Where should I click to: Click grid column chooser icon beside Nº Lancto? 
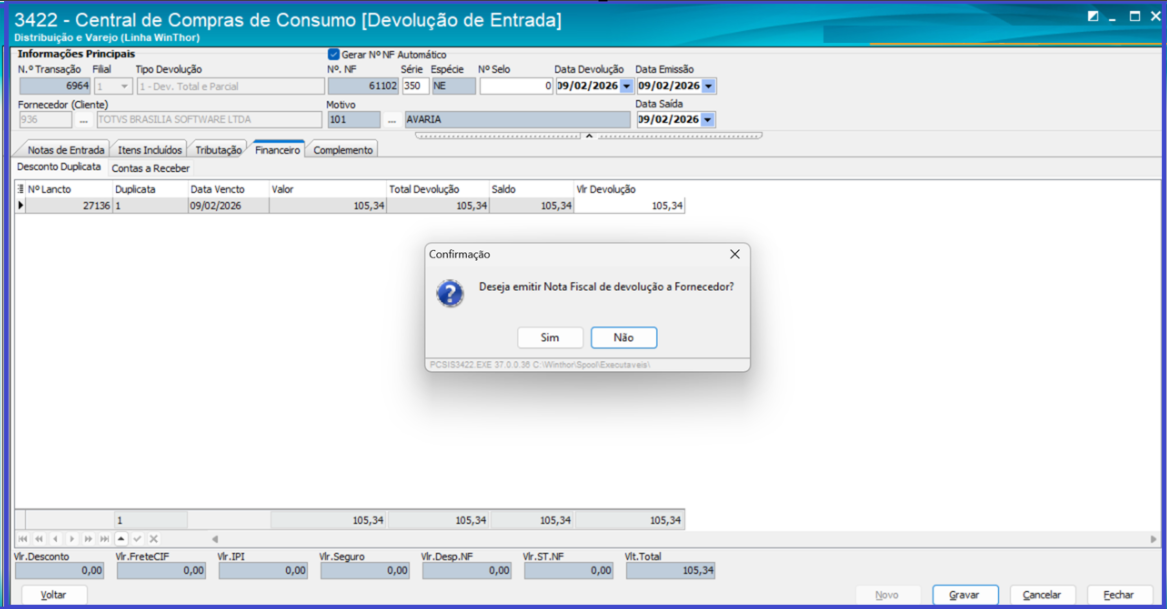[x=20, y=189]
